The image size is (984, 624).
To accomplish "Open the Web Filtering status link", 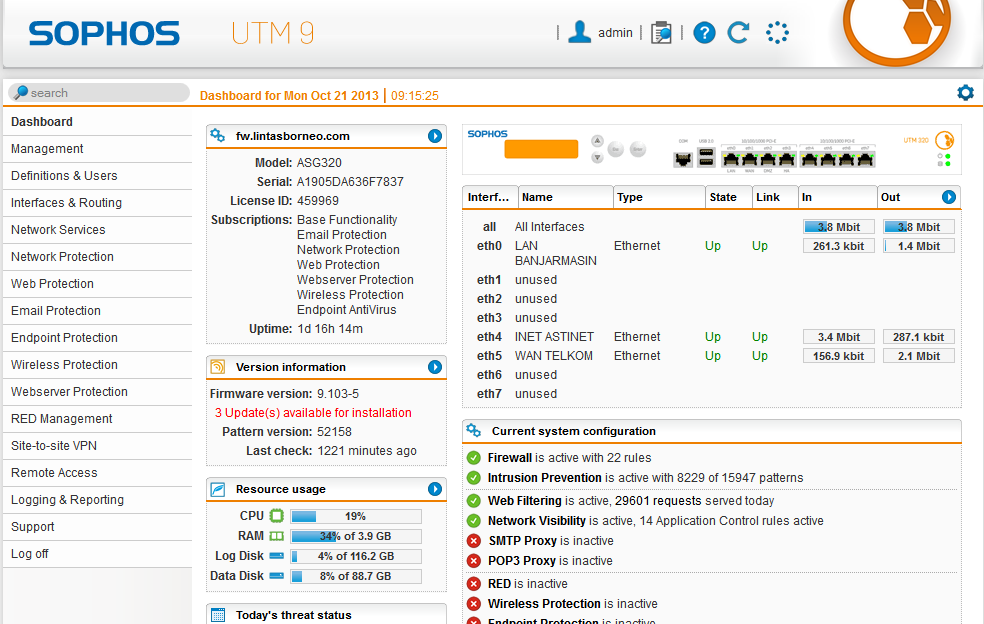I will 525,501.
